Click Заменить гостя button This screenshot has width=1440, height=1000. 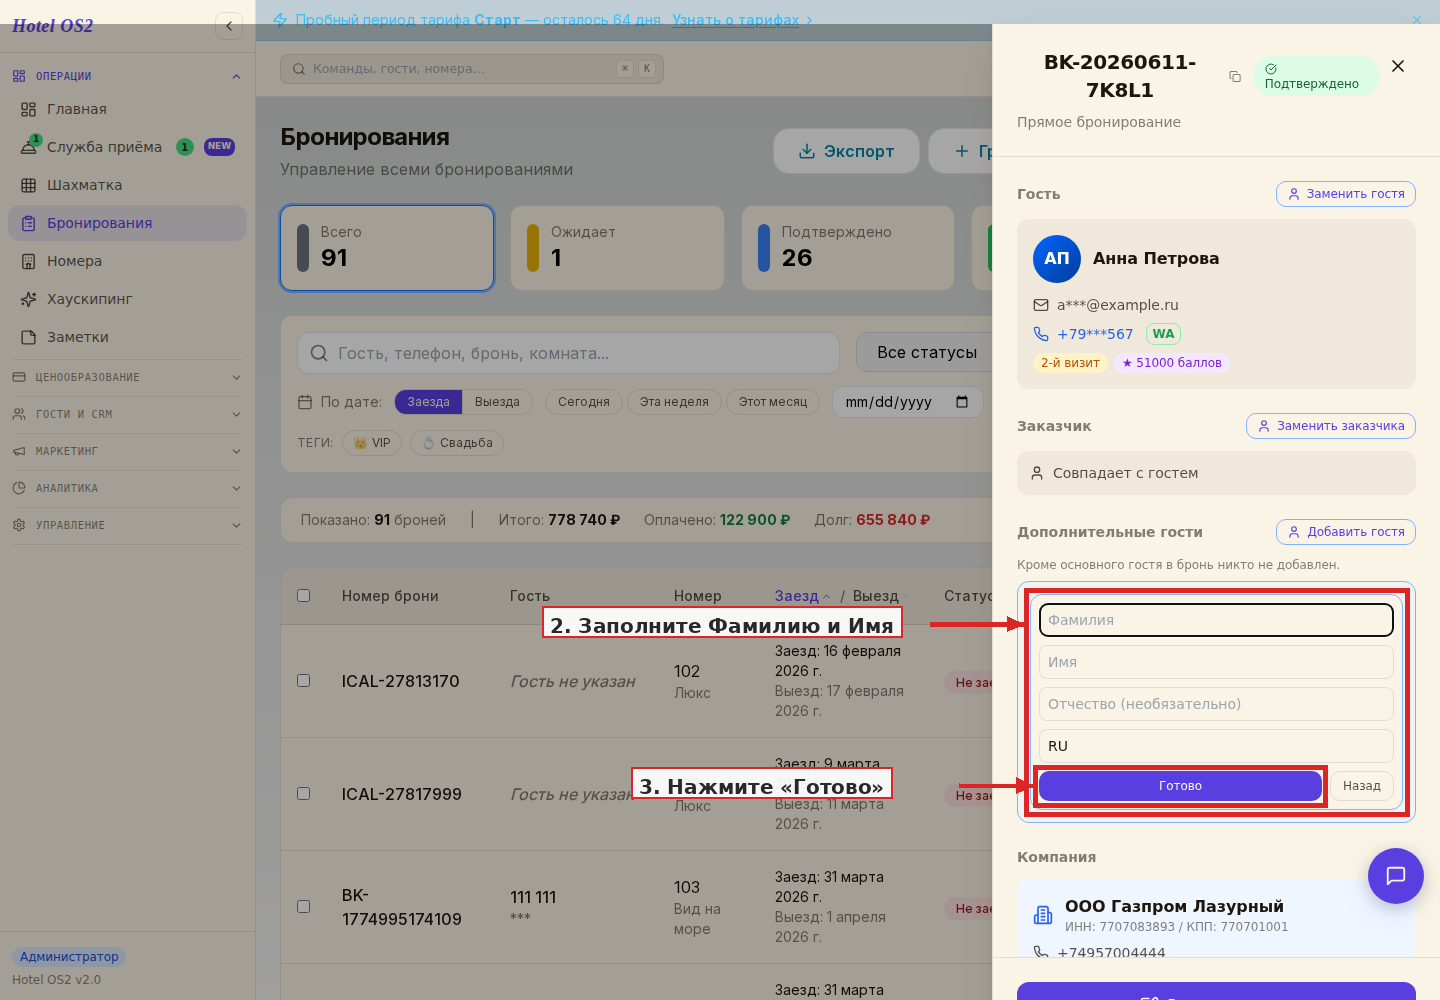click(1346, 194)
